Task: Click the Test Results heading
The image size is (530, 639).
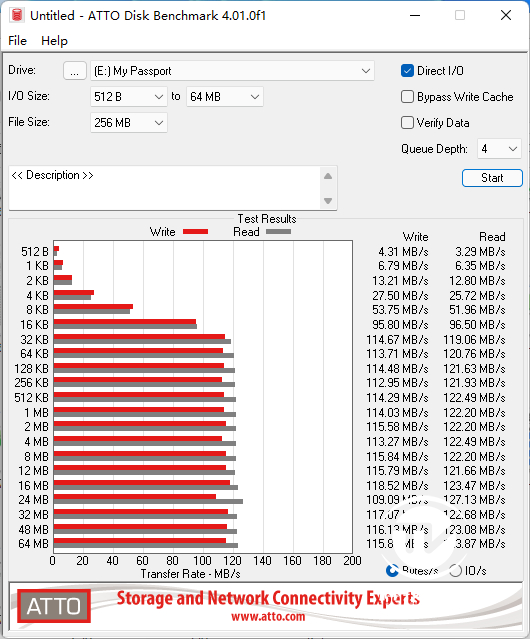Action: (x=267, y=219)
